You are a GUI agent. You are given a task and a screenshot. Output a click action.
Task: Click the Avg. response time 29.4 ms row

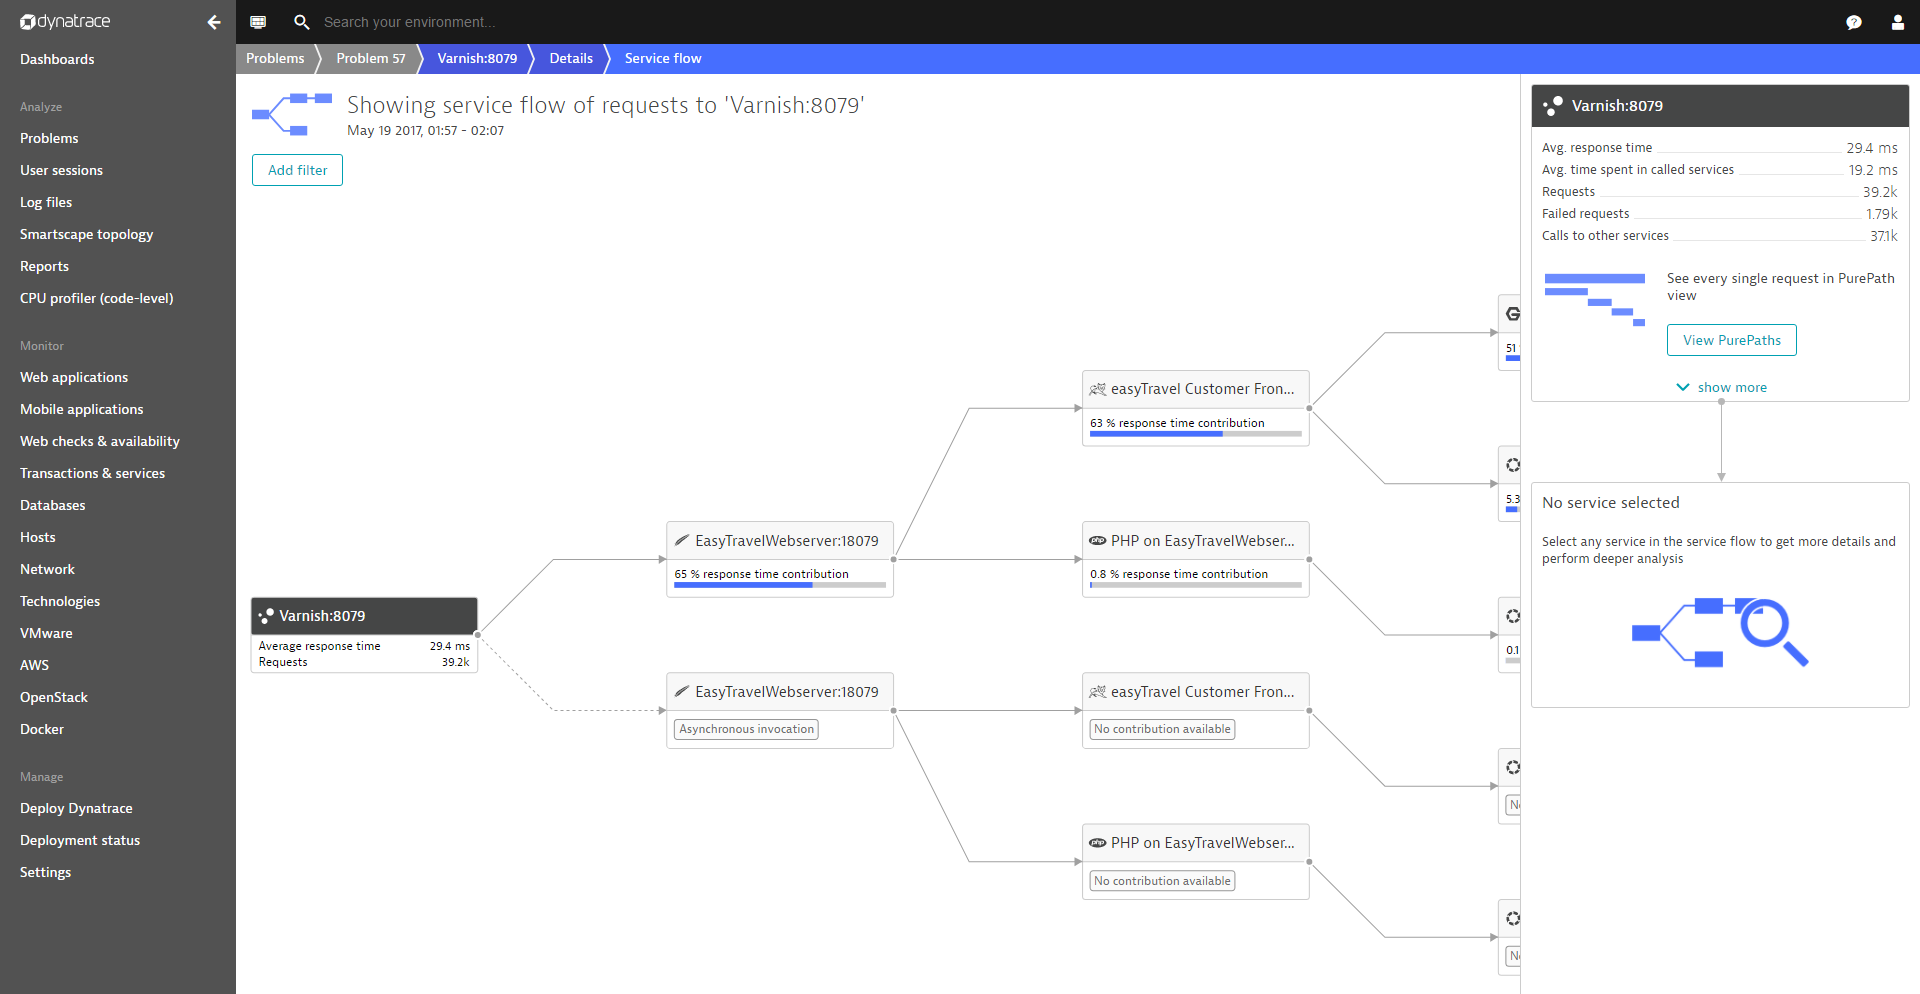click(1720, 148)
